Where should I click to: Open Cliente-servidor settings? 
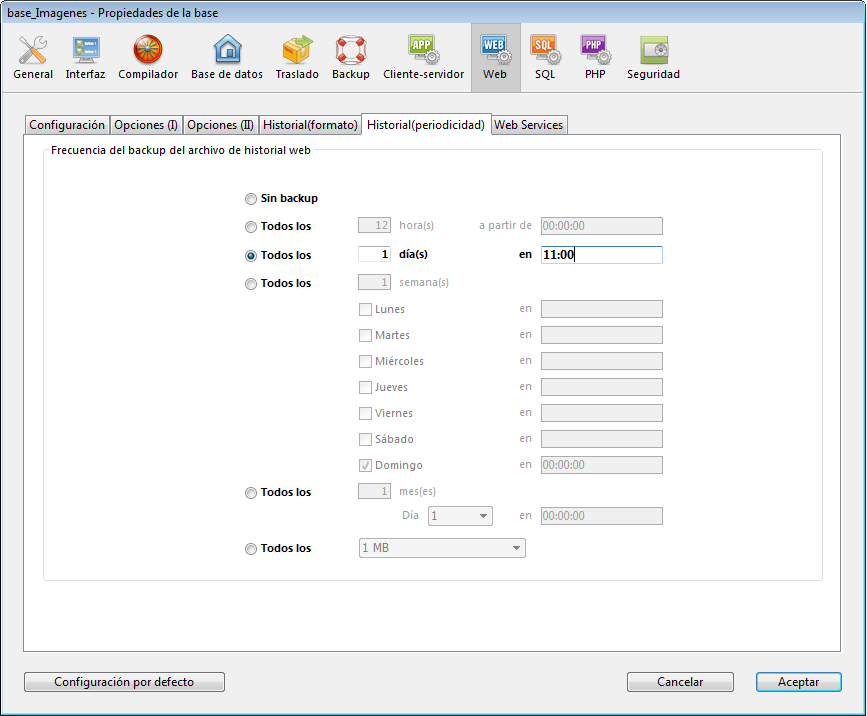pyautogui.click(x=423, y=58)
